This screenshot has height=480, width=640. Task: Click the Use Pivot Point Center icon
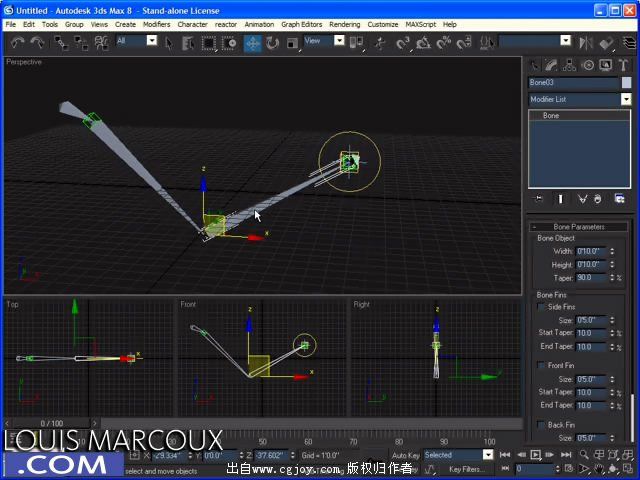tap(356, 43)
